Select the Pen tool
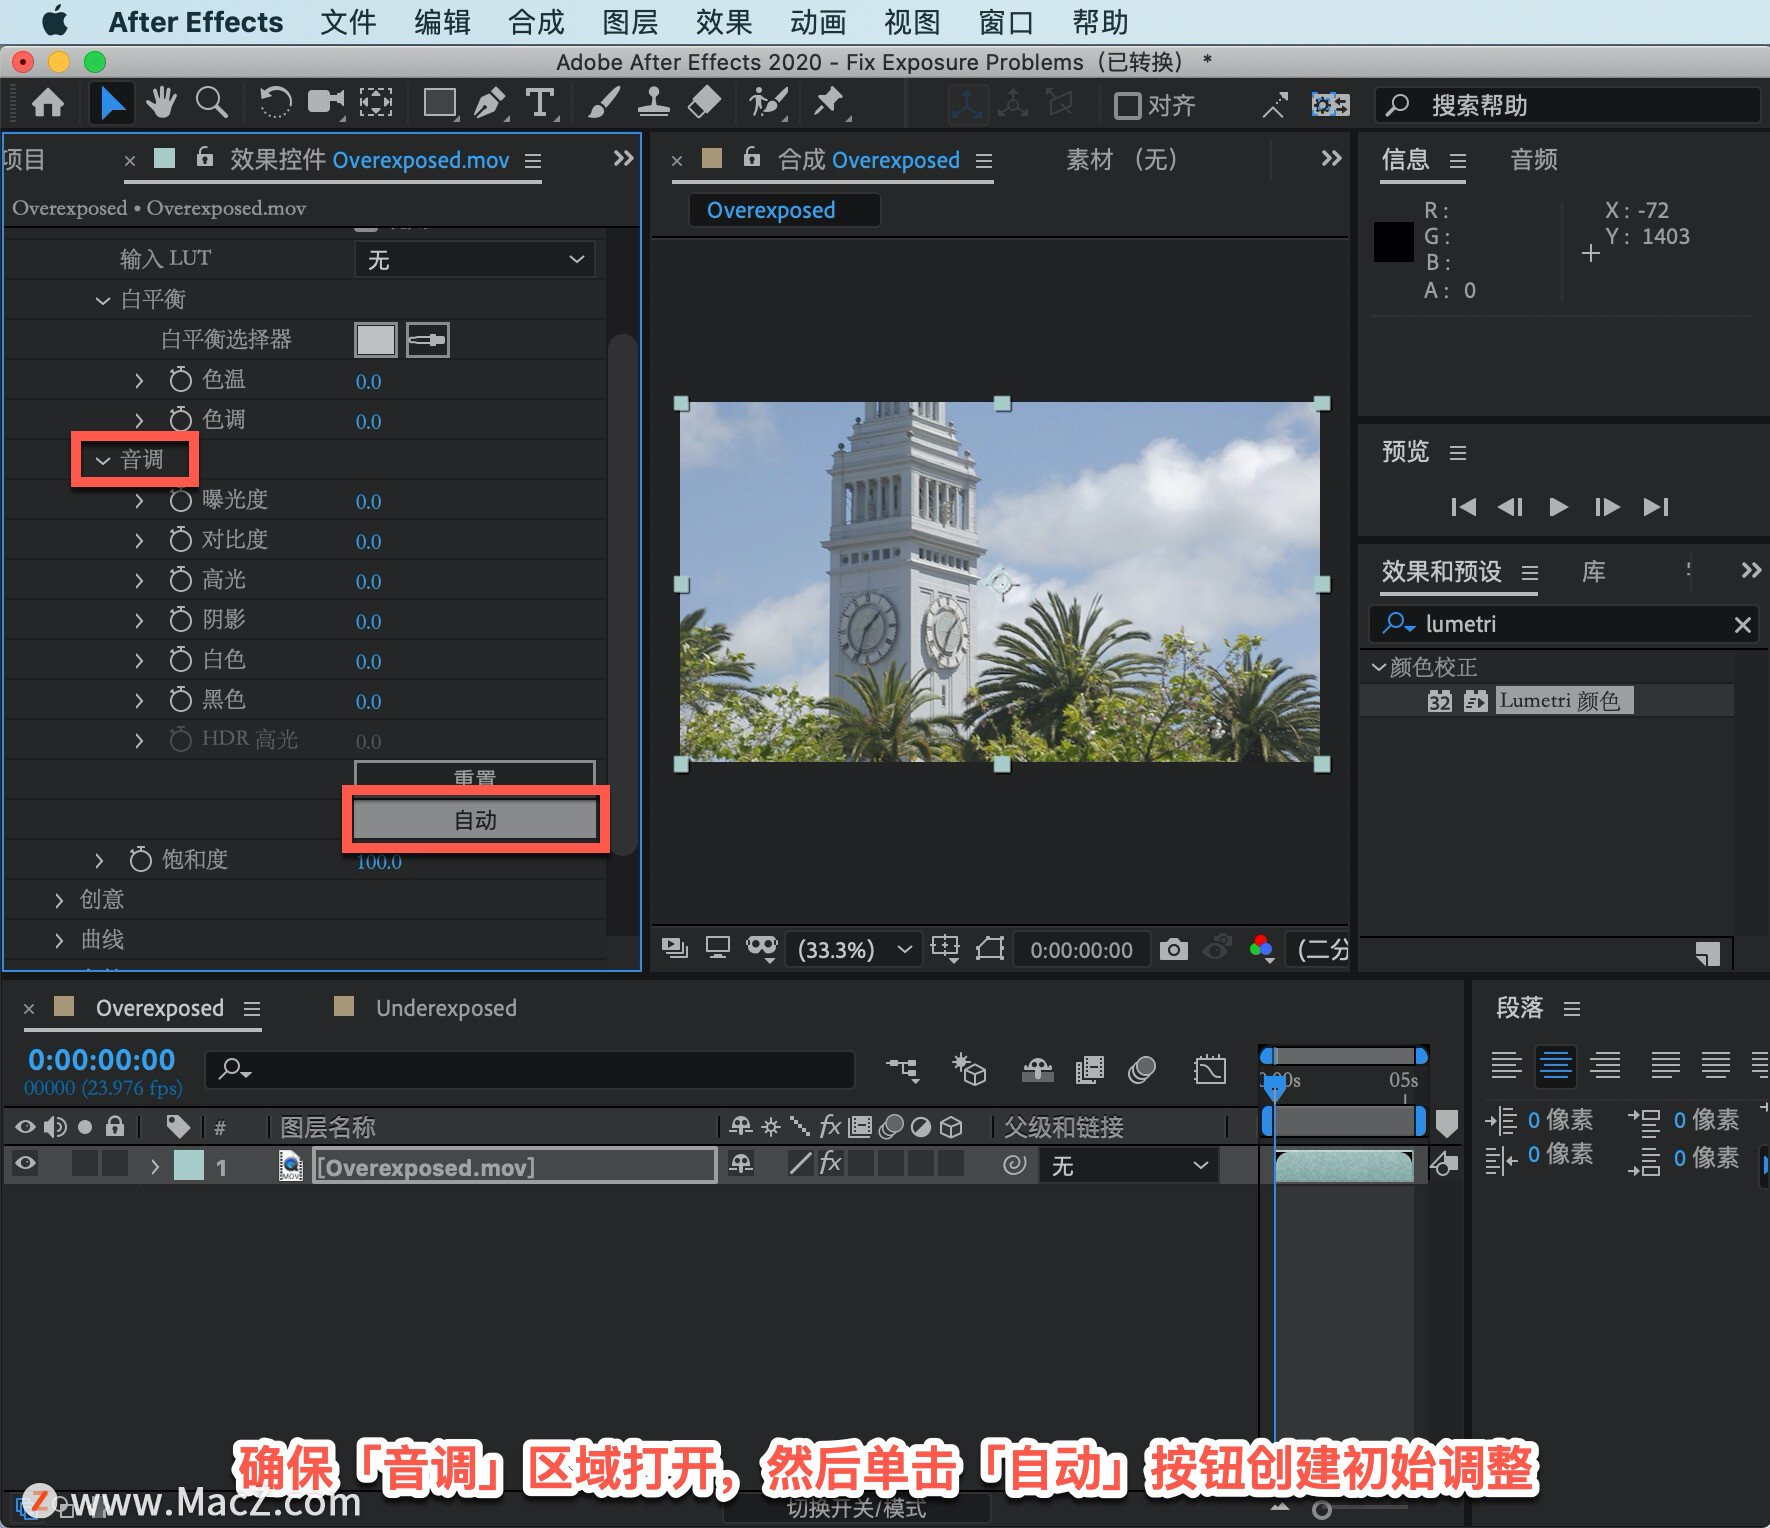Viewport: 1770px width, 1528px height. (489, 103)
